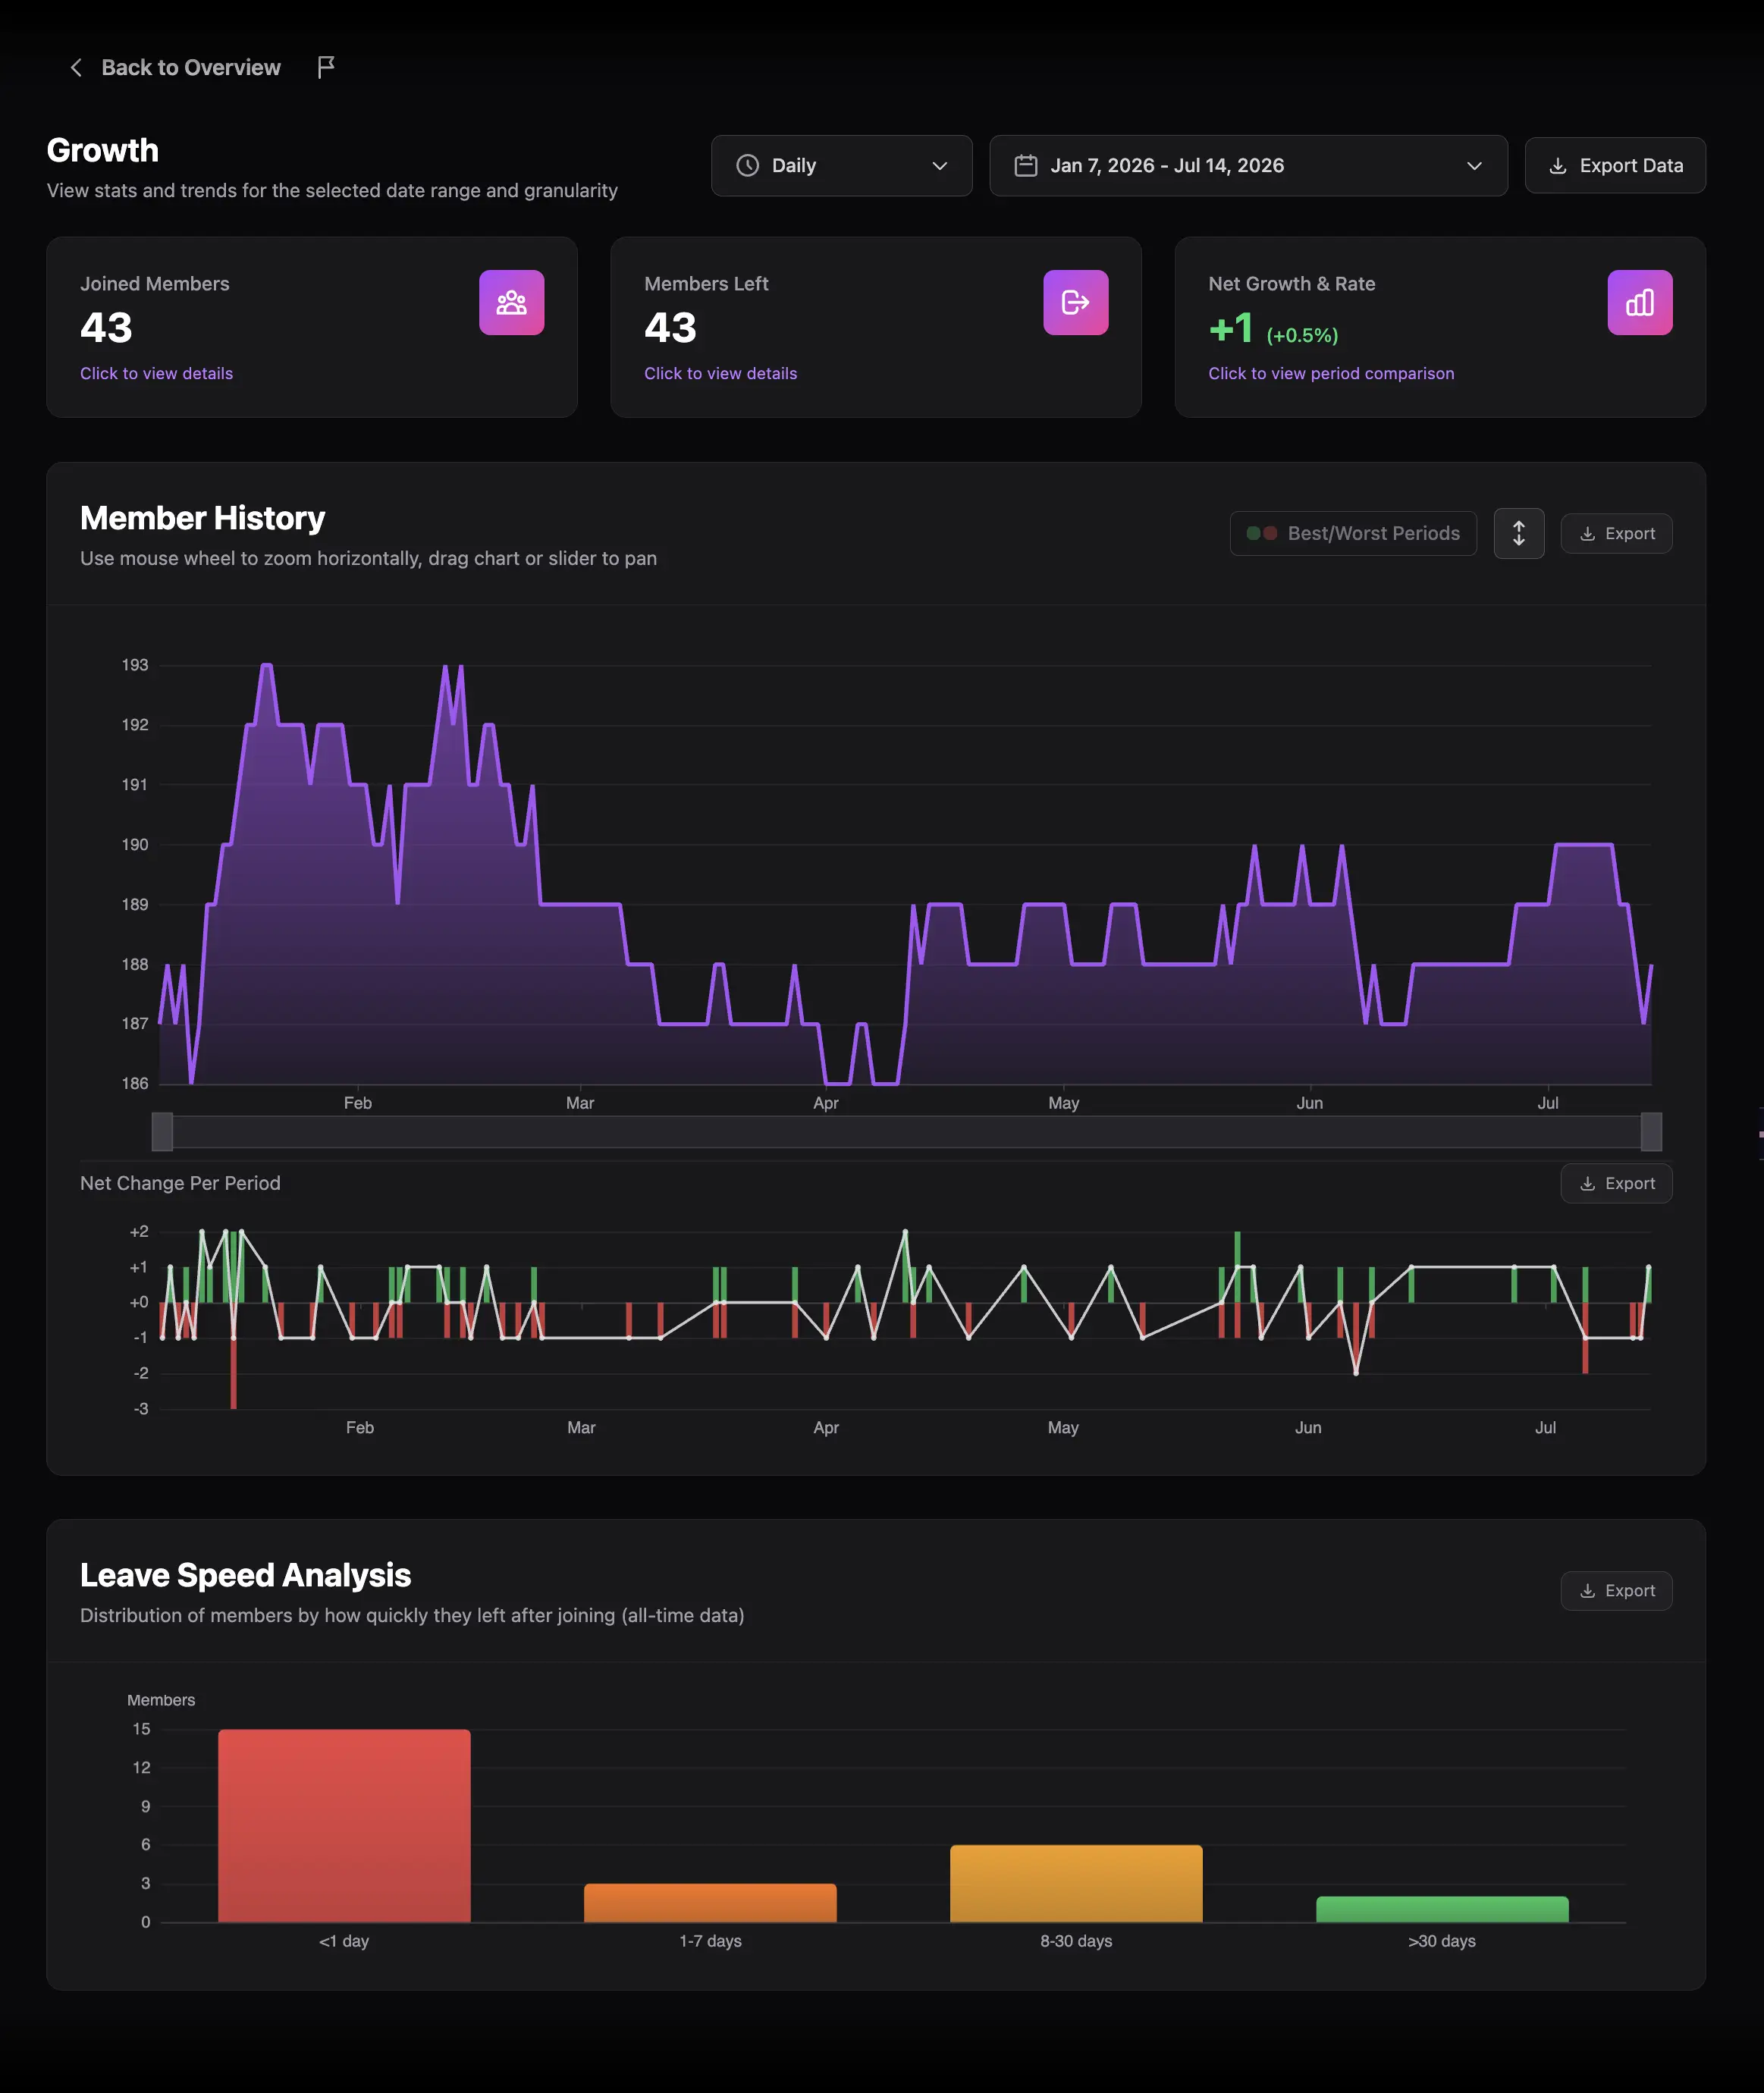Open Joined Members 'Click to view details'
The image size is (1764, 2093).
(x=156, y=373)
